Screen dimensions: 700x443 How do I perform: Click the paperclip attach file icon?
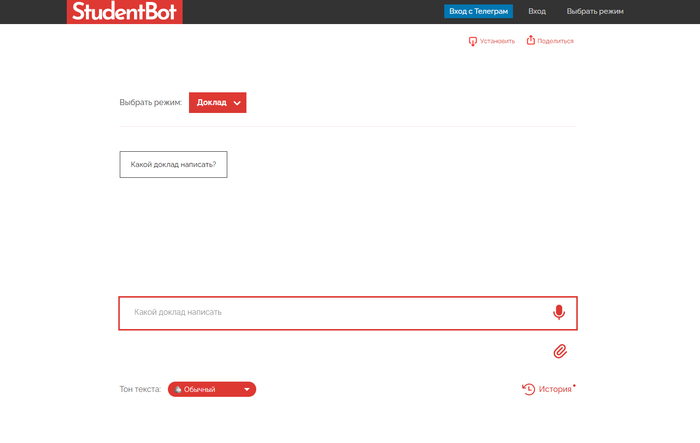560,351
